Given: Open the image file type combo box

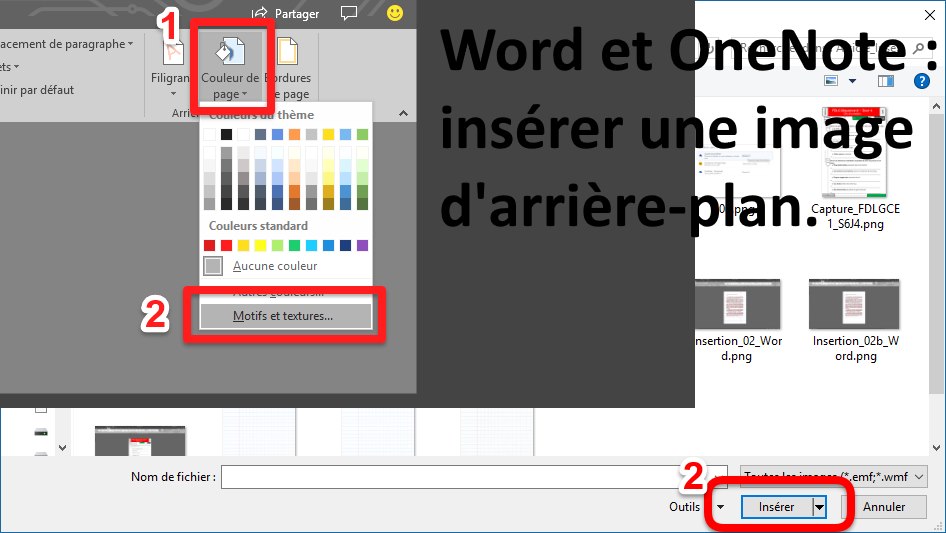Looking at the screenshot, I should click(834, 477).
